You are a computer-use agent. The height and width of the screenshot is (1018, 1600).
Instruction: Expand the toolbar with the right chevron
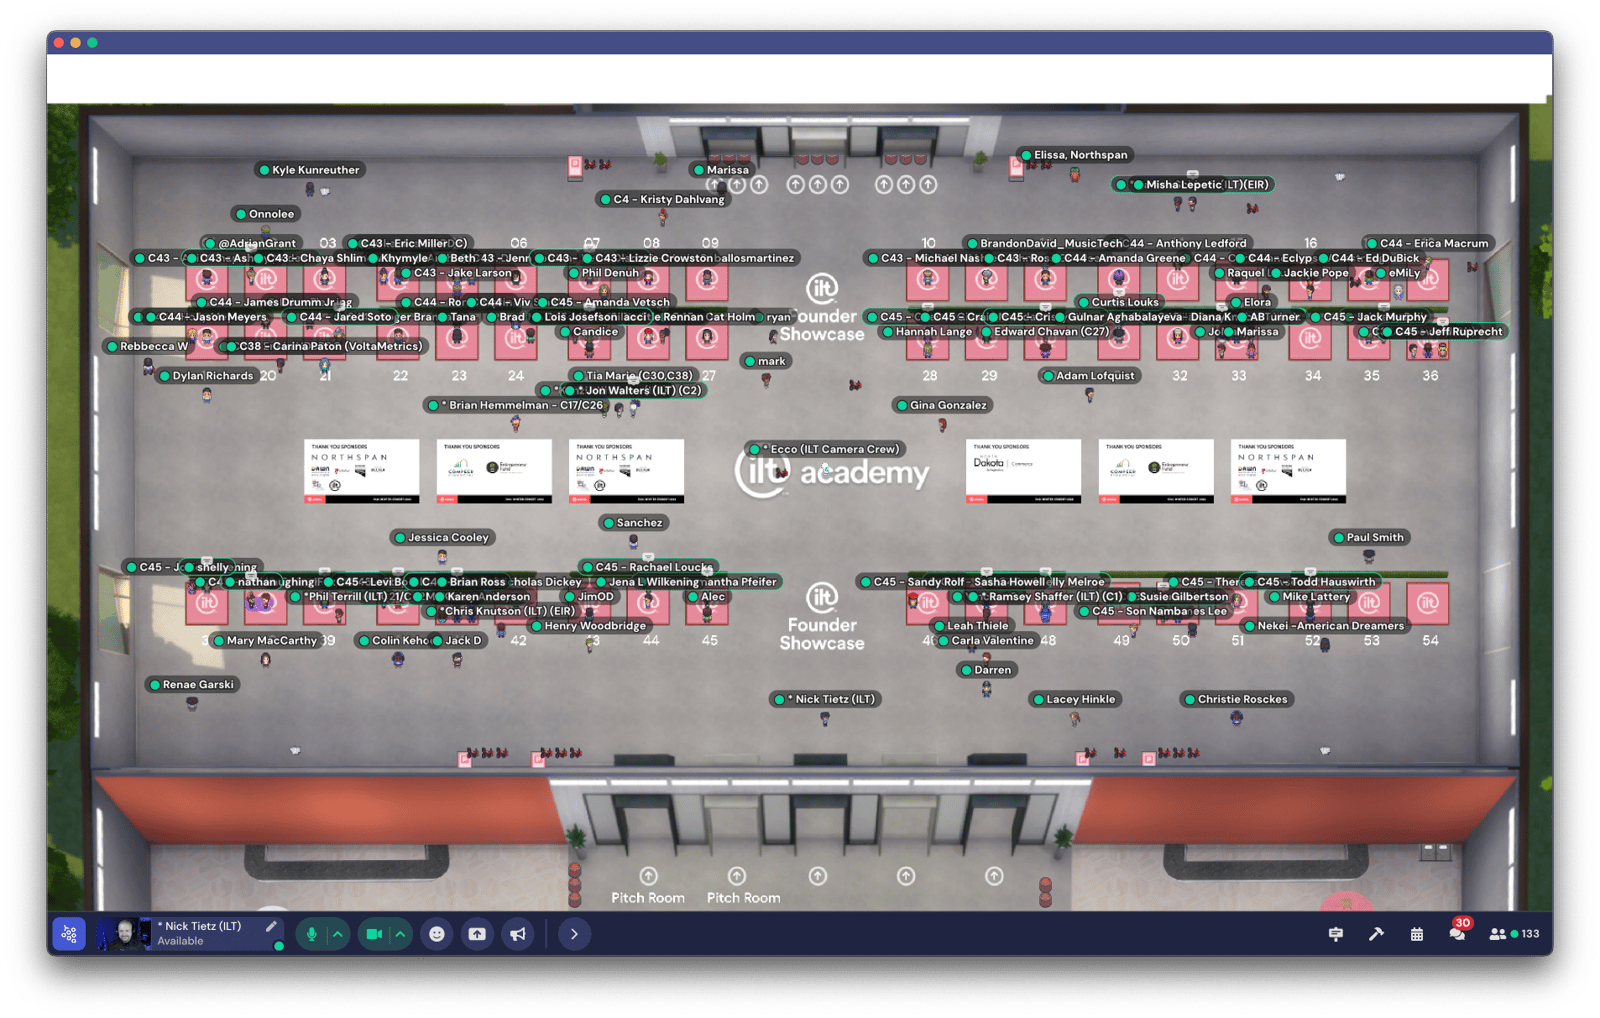tap(574, 934)
